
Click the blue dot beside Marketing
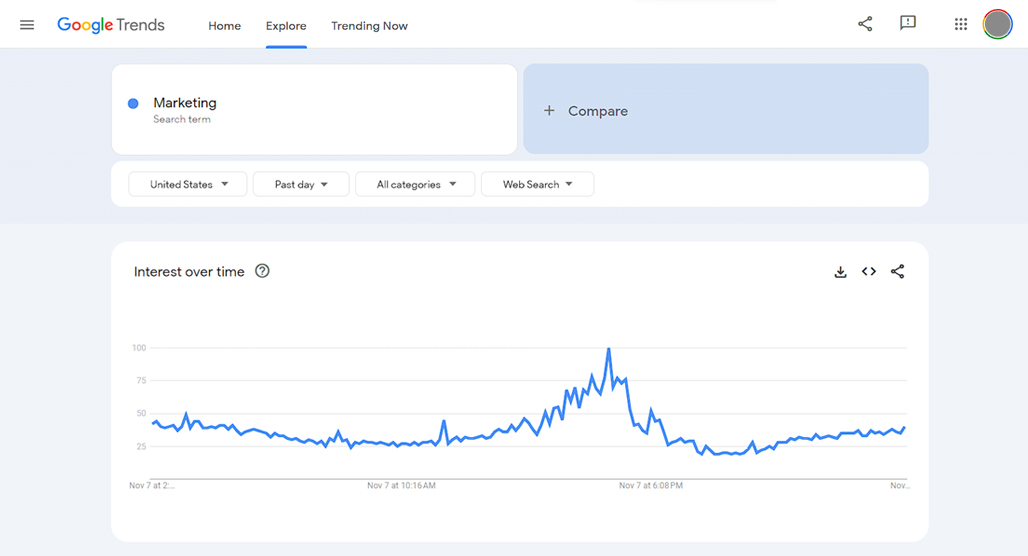(133, 103)
